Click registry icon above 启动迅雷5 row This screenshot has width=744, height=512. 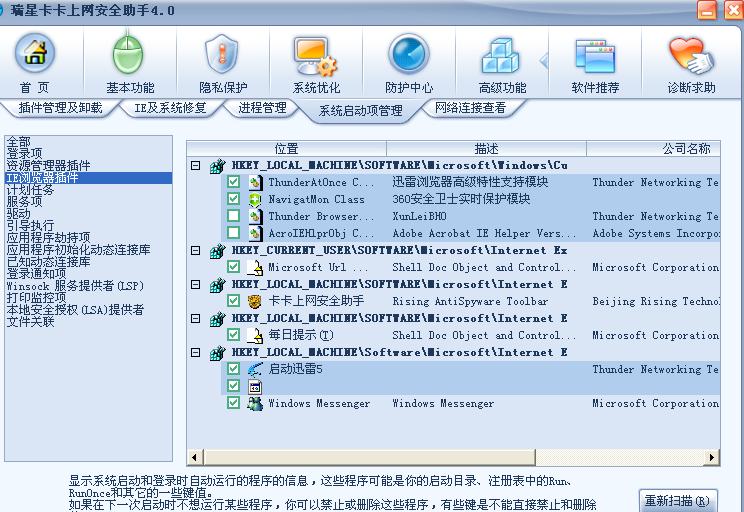tap(217, 353)
